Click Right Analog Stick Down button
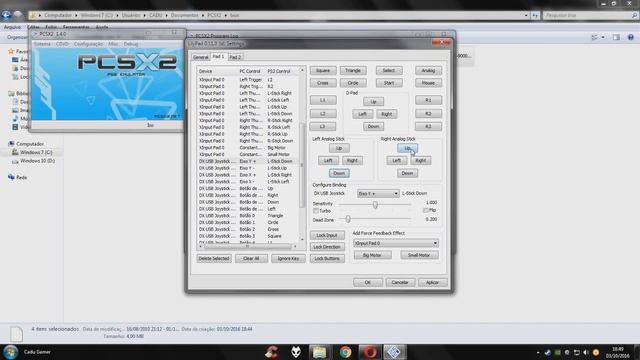The width and height of the screenshot is (640, 360). 407,173
